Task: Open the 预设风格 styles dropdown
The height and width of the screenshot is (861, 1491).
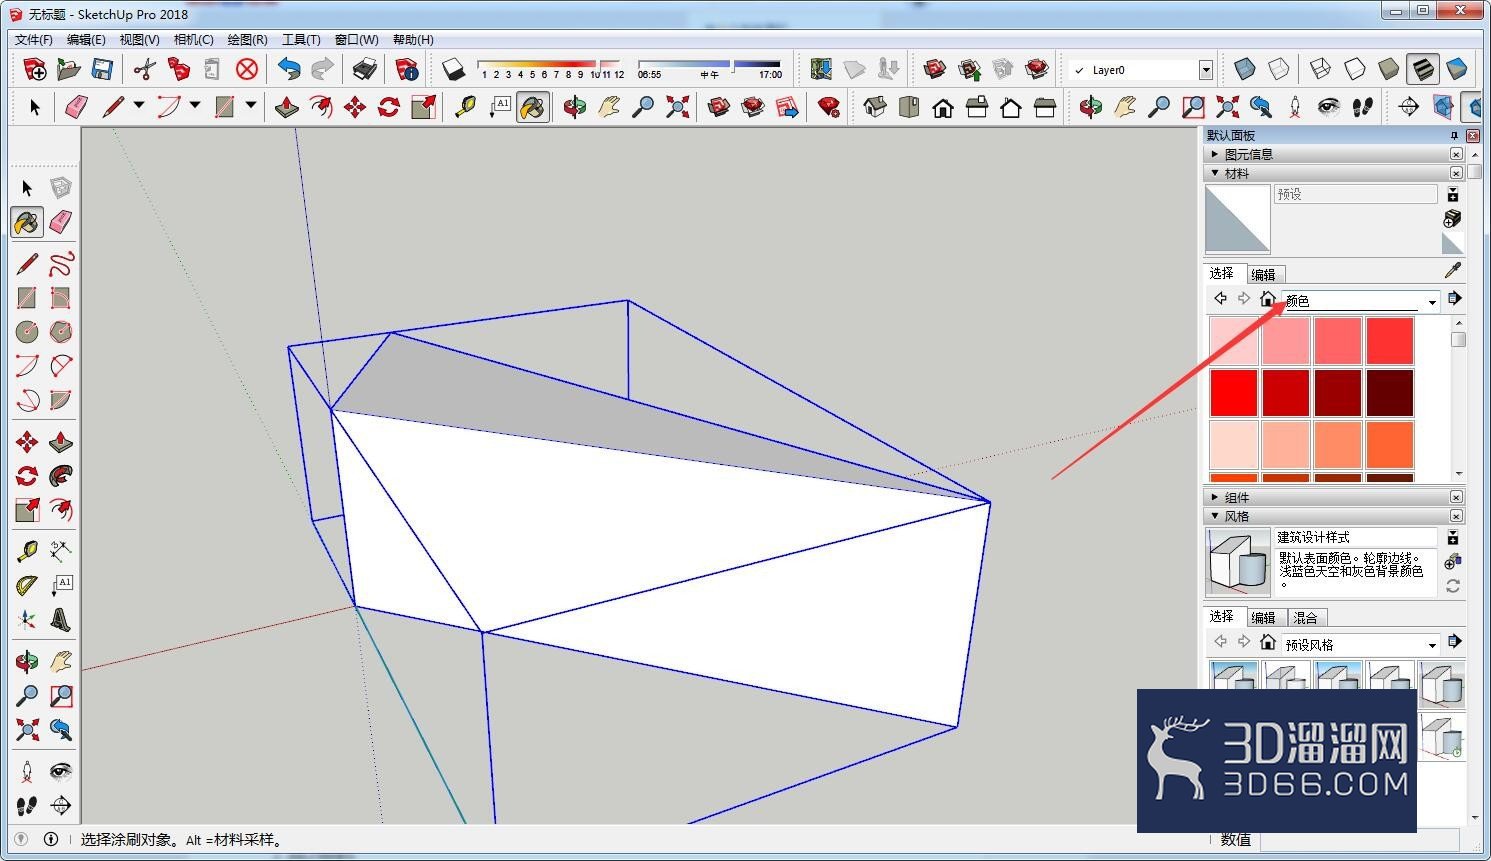Action: (x=1361, y=644)
